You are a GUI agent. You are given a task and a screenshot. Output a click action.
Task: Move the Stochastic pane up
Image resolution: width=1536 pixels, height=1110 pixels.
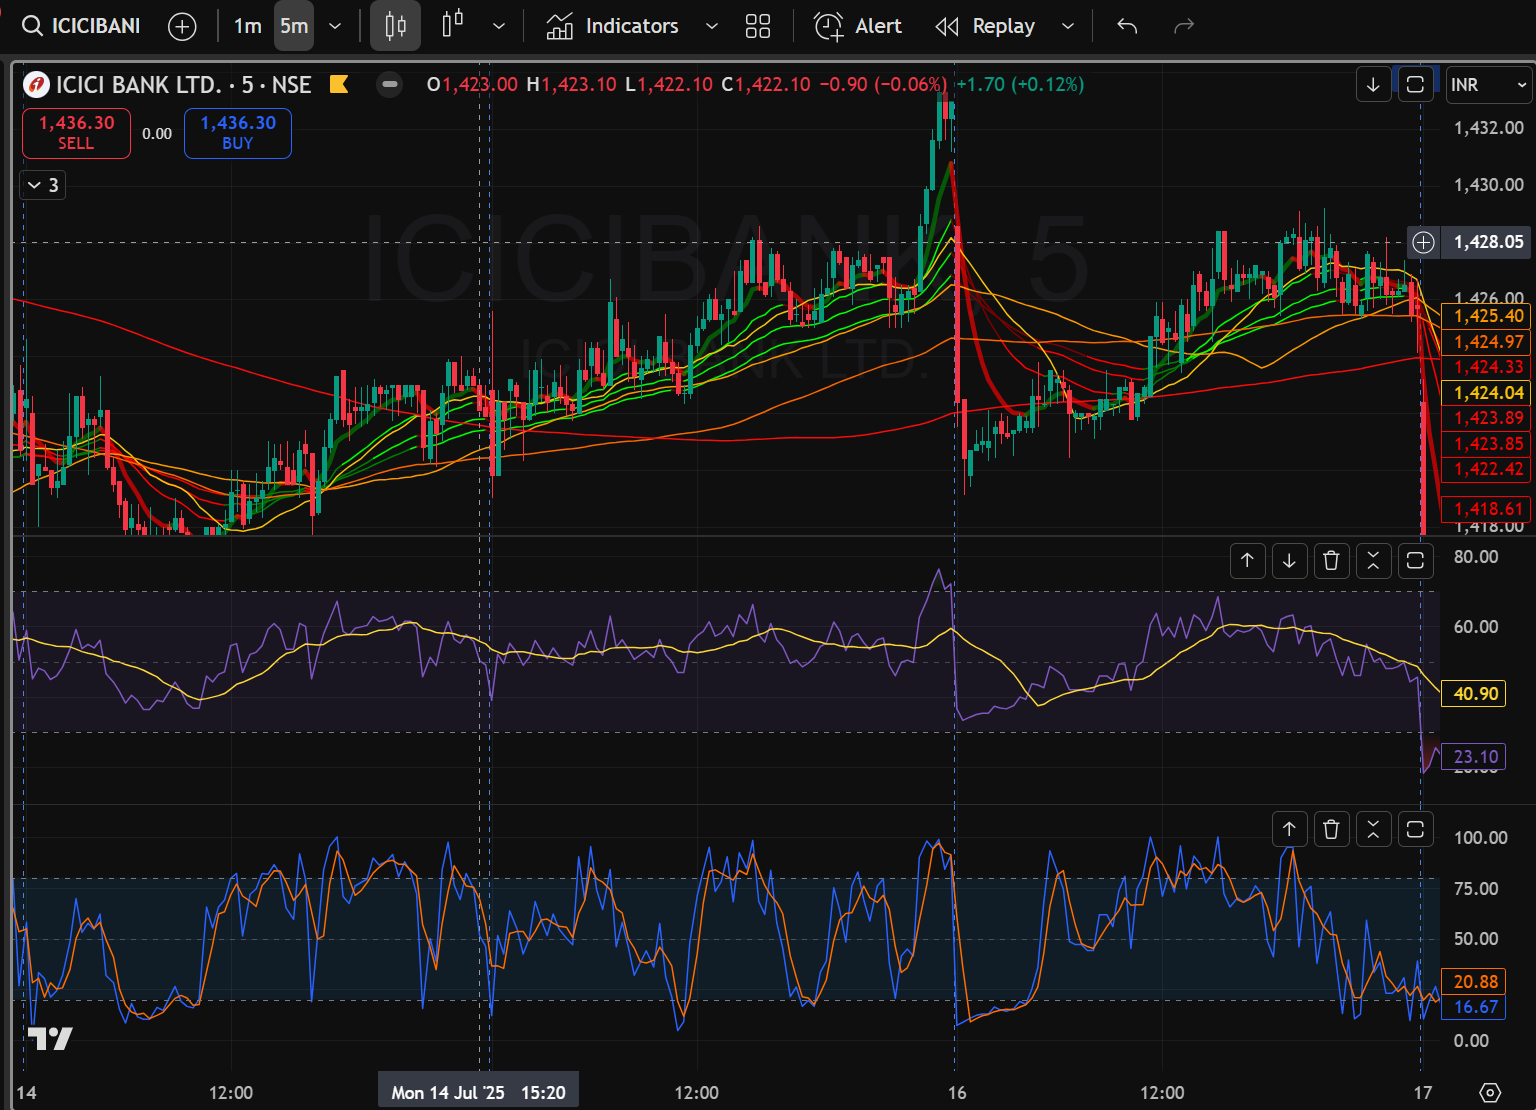click(1289, 829)
